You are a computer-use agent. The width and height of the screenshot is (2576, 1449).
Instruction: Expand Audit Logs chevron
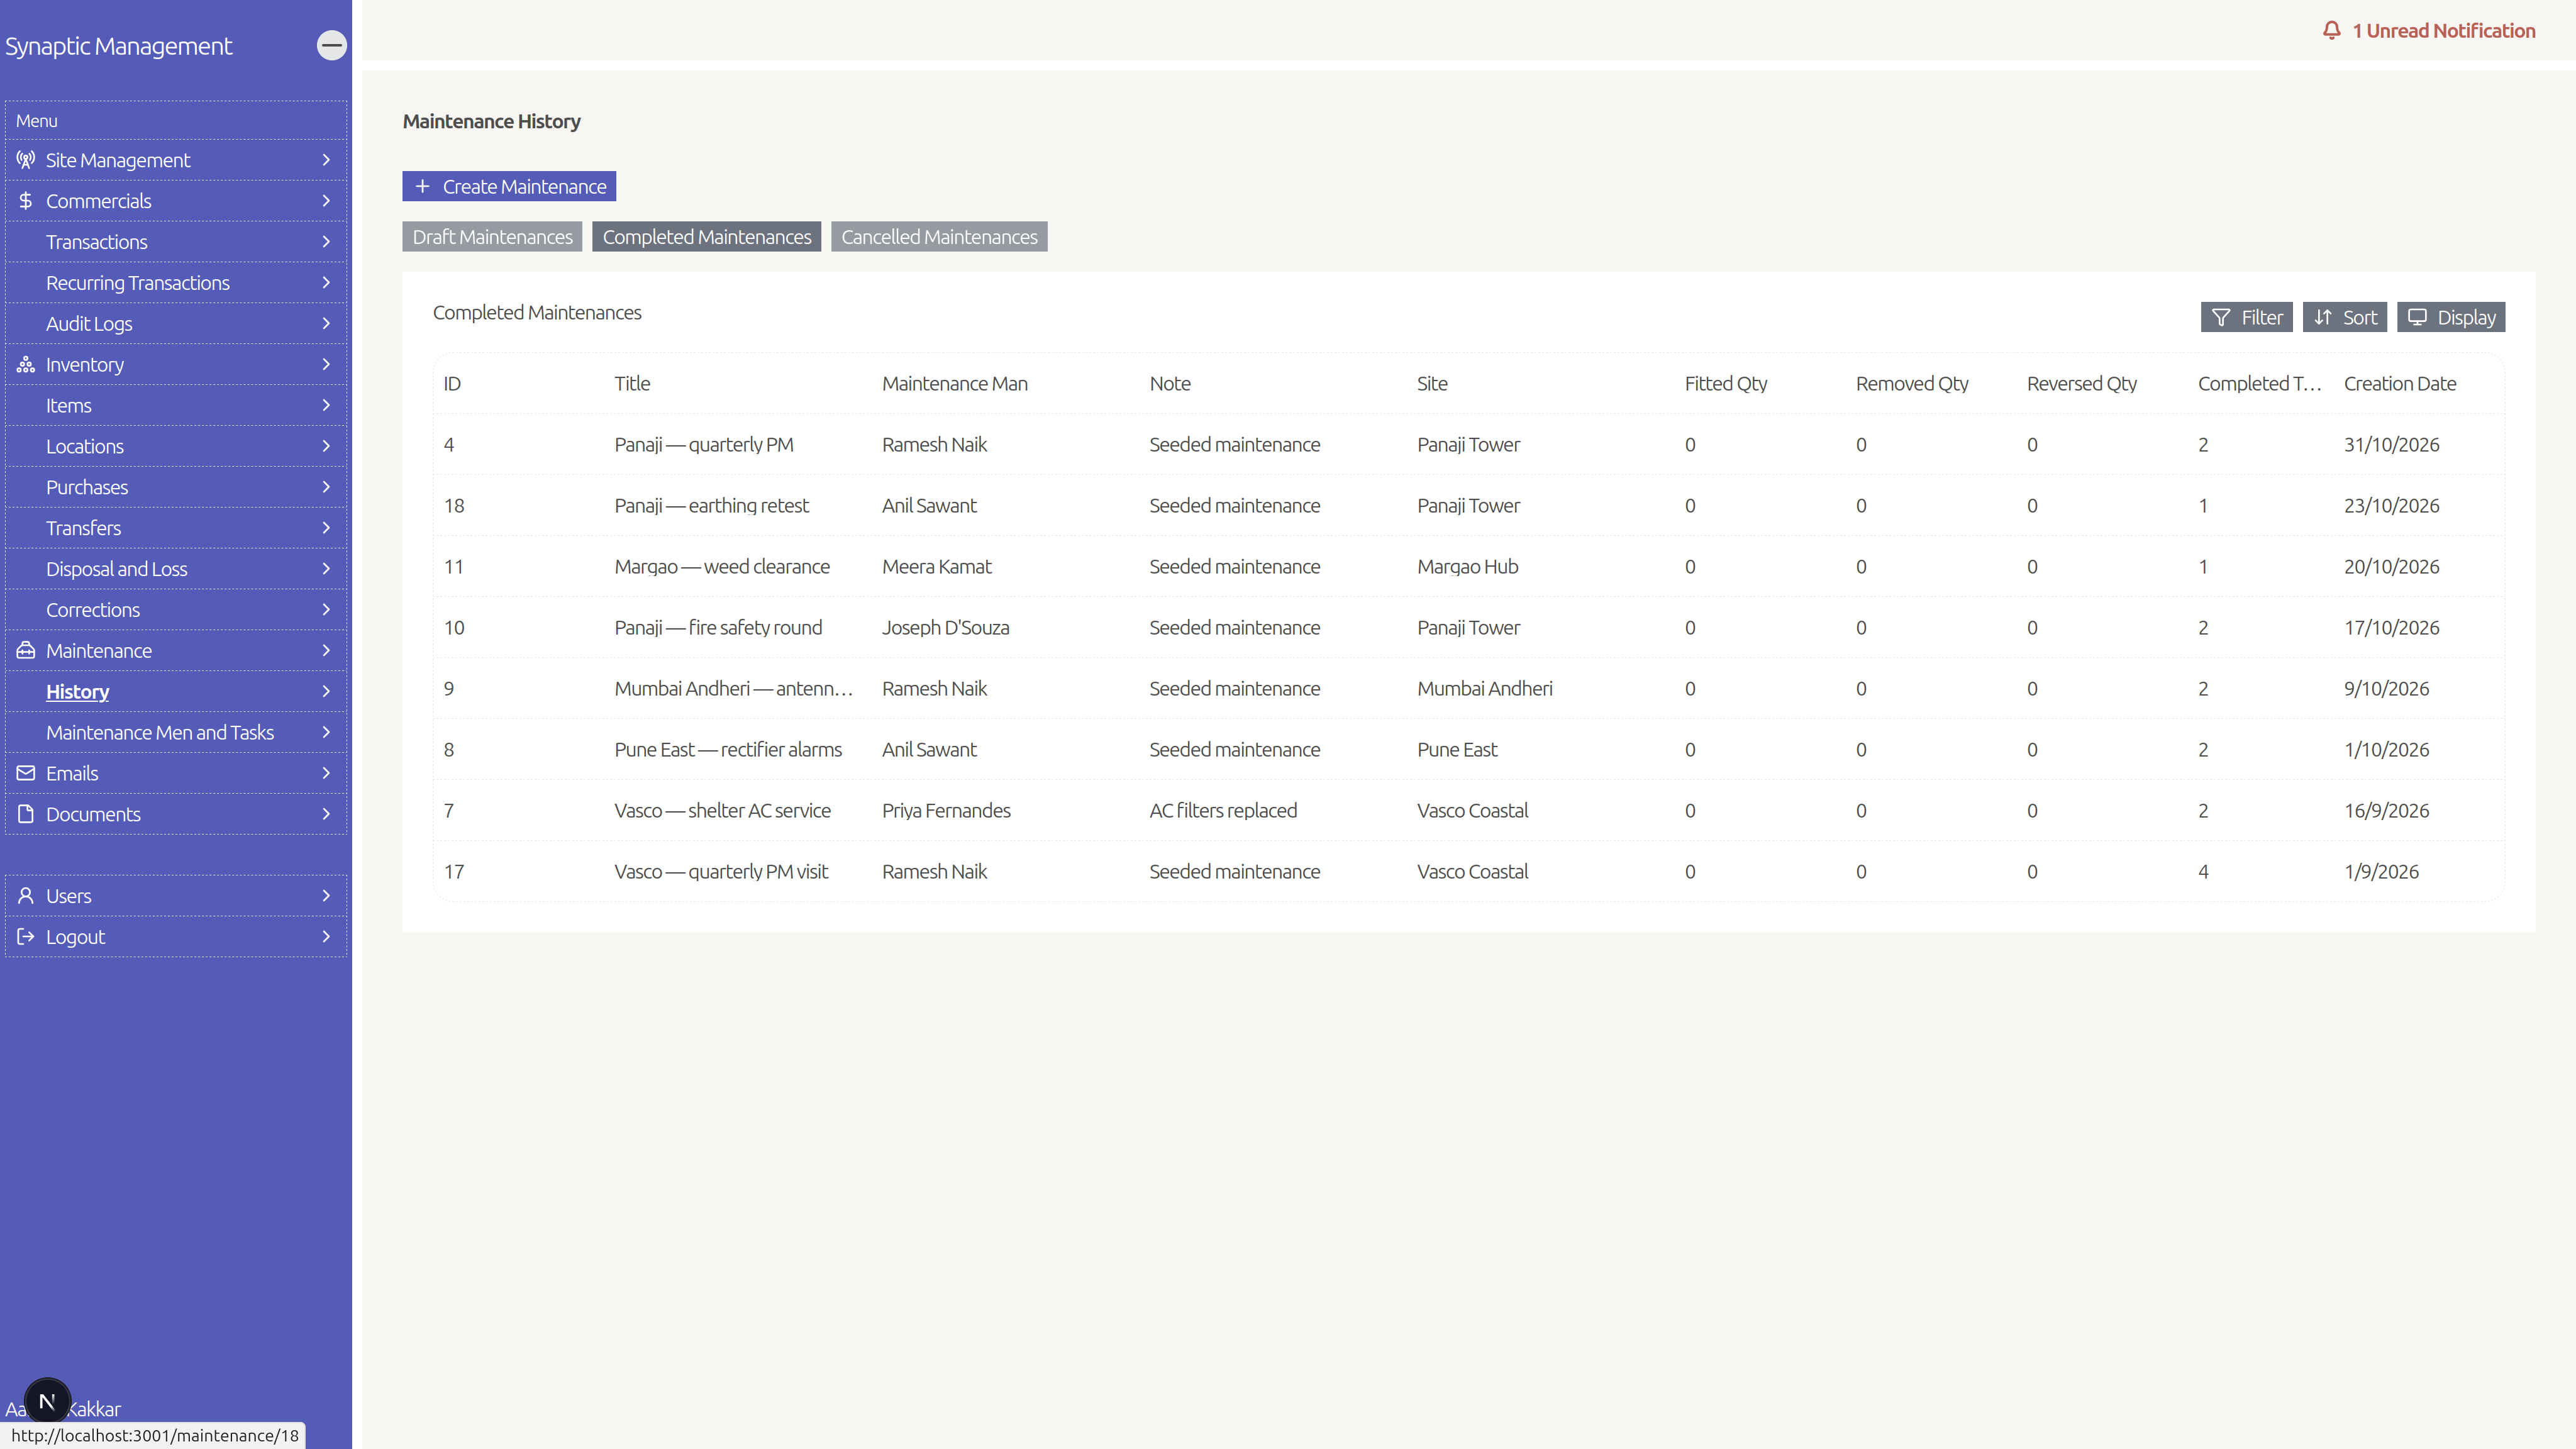click(x=326, y=324)
